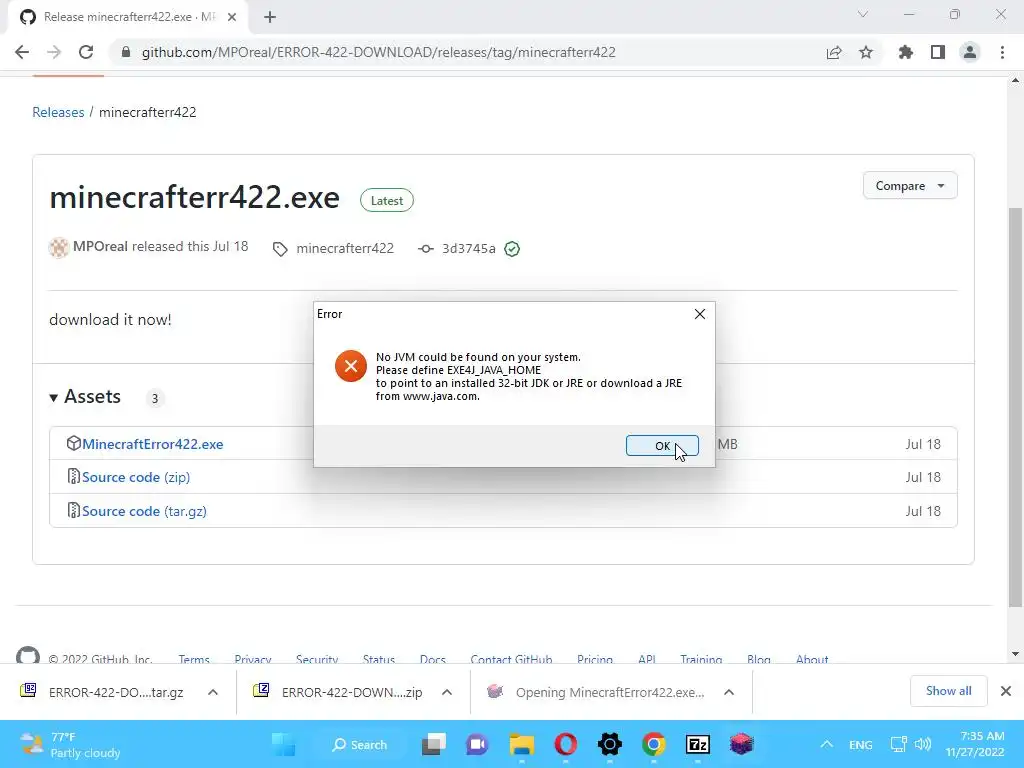The image size is (1024, 768).
Task: Click the lock icon in the address bar
Action: tap(126, 52)
